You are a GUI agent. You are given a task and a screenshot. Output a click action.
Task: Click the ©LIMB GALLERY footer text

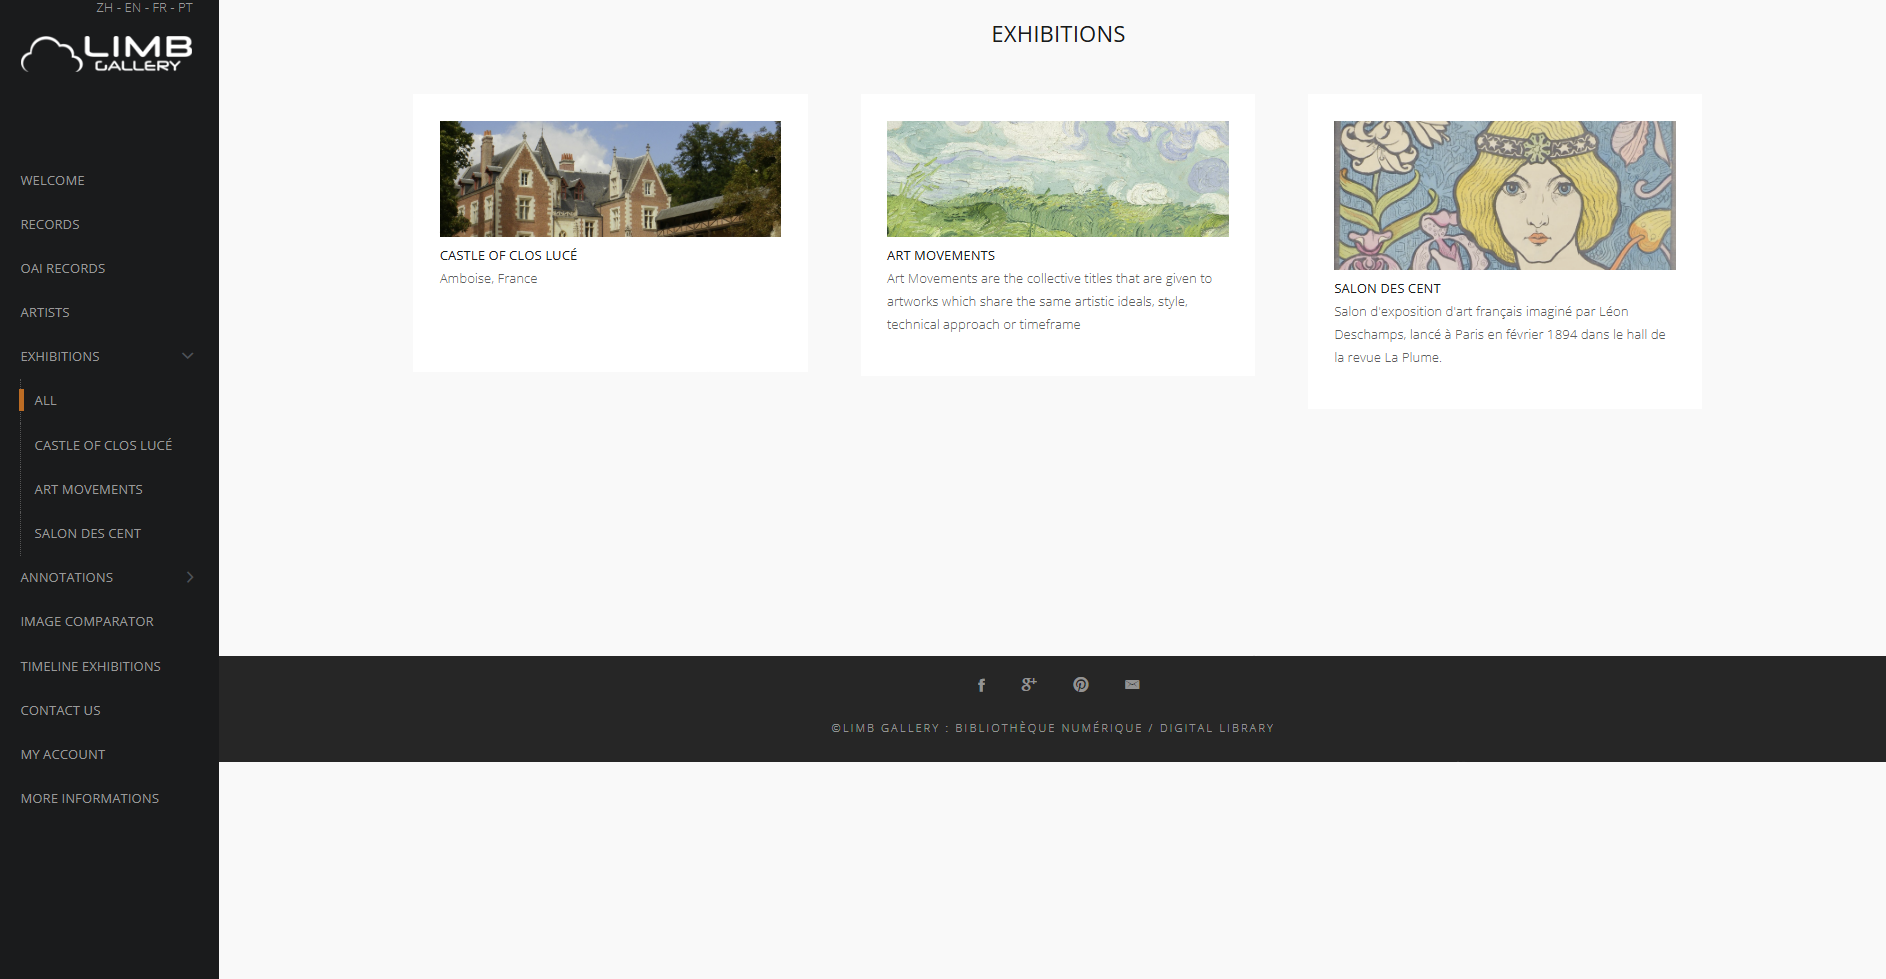886,728
